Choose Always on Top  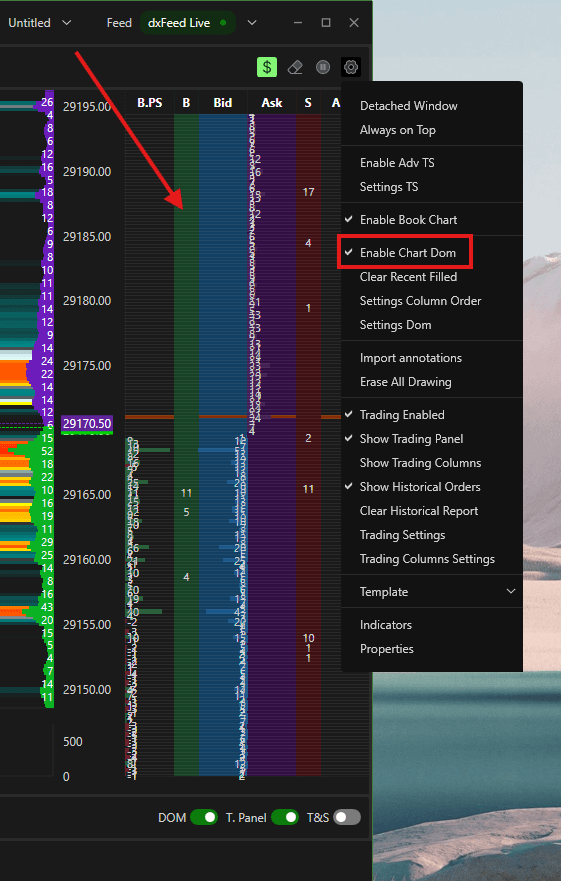(432, 130)
